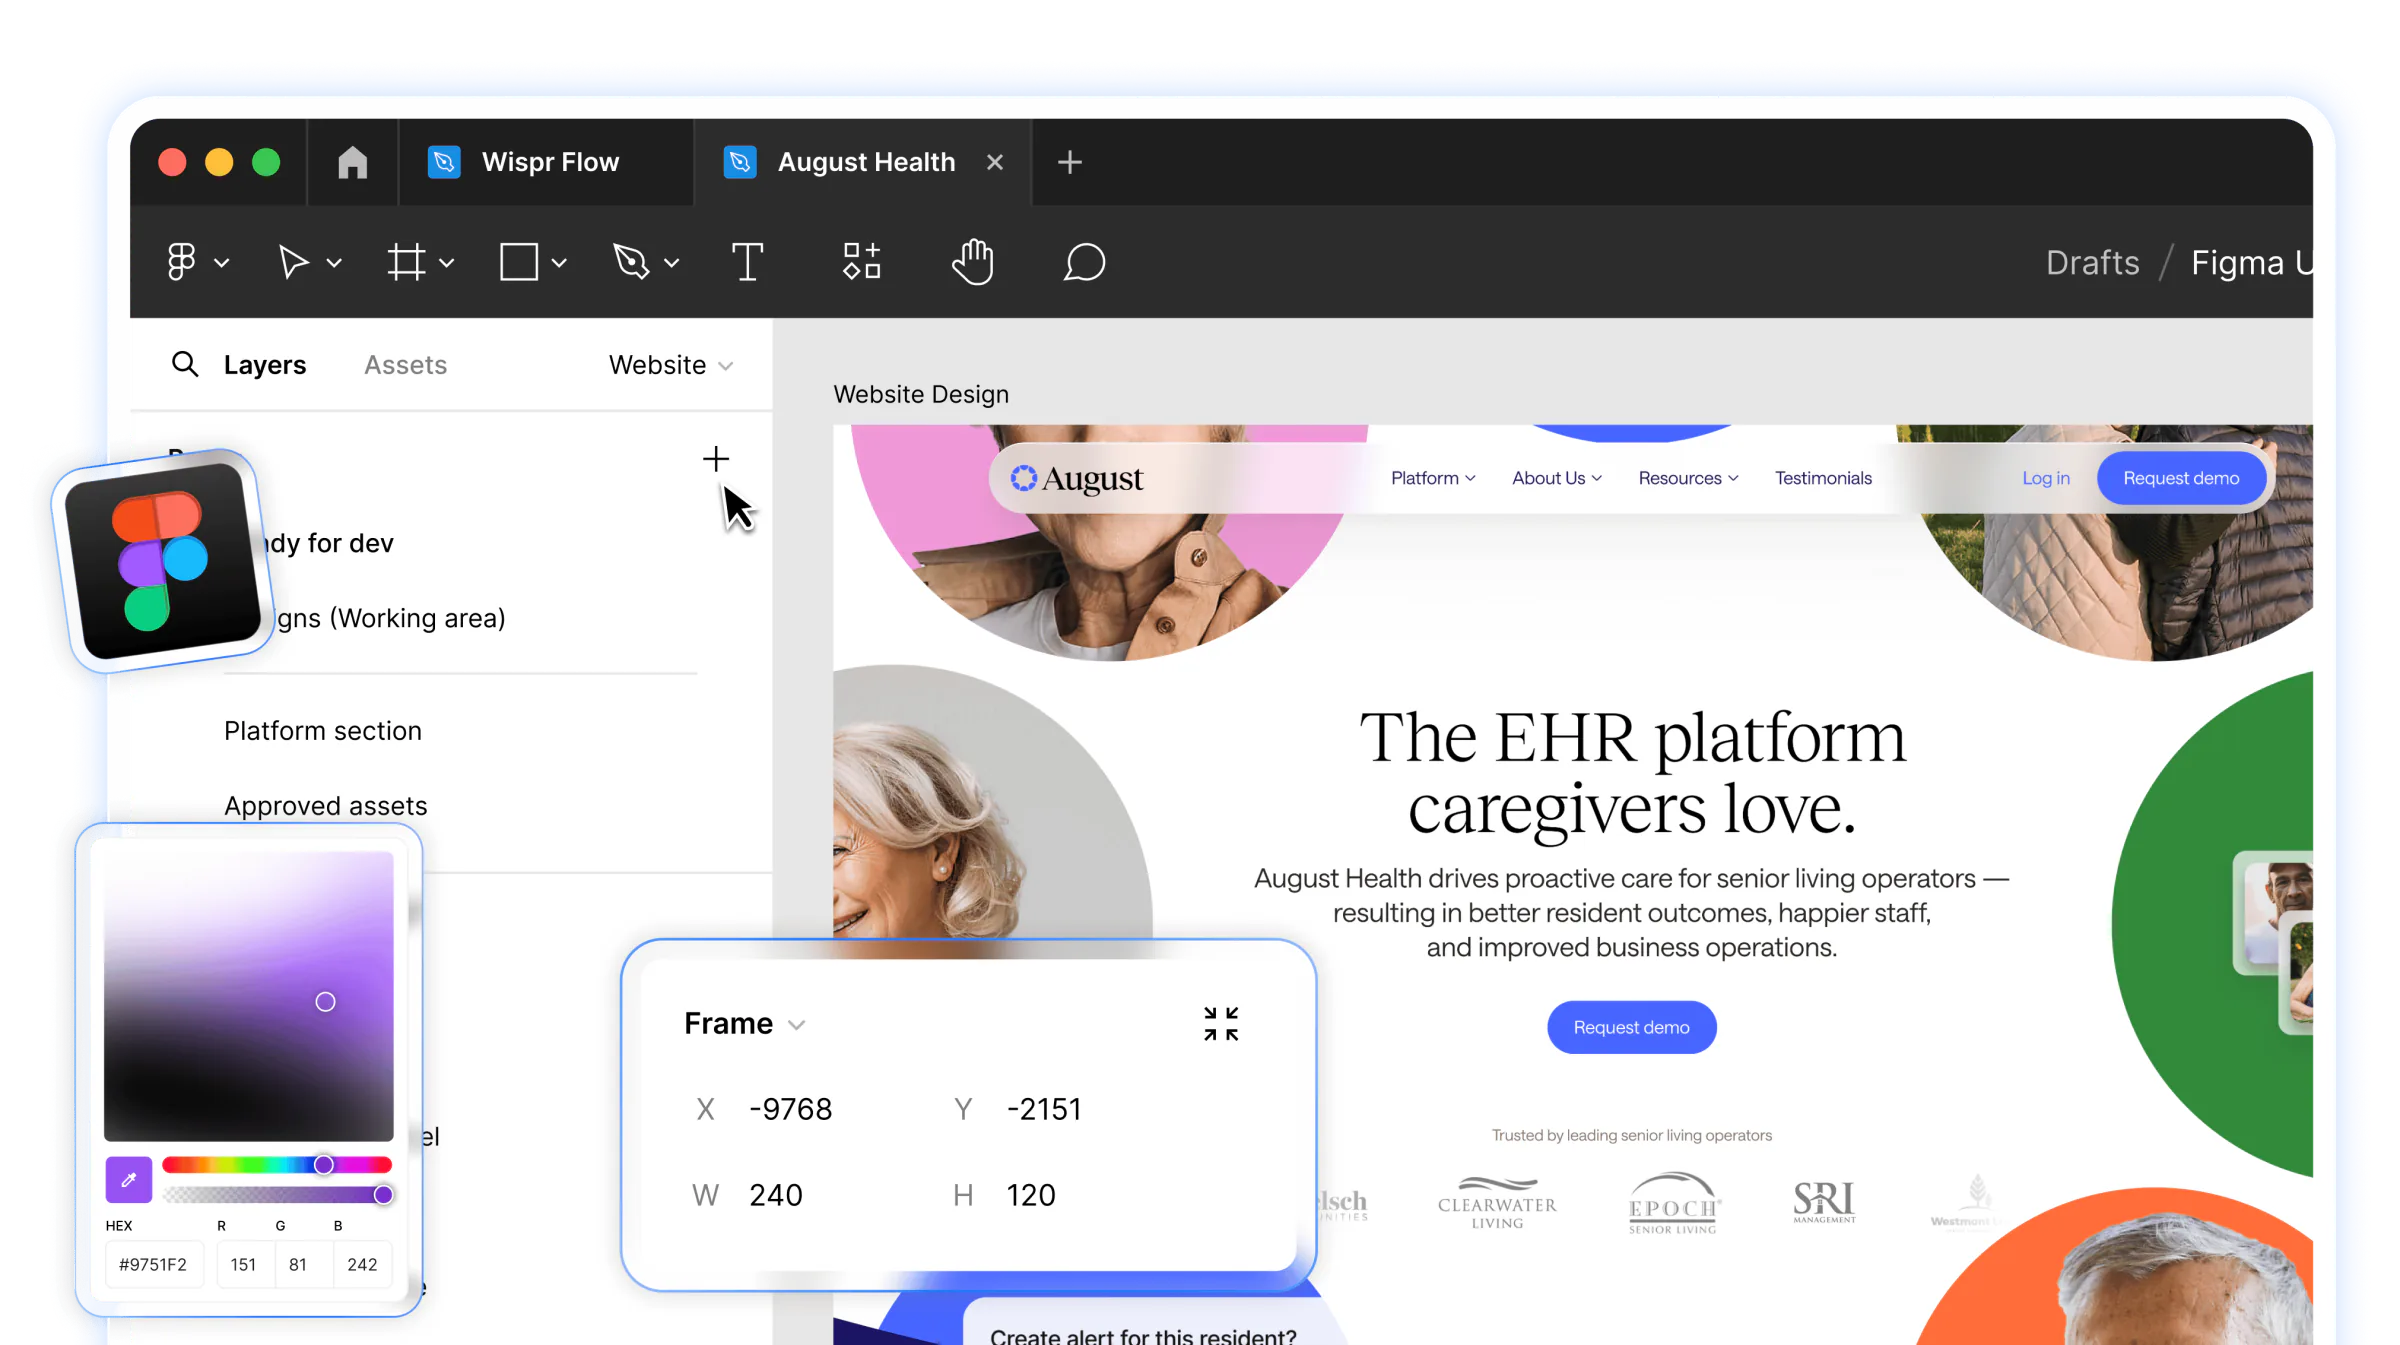The width and height of the screenshot is (2400, 1345).
Task: Click the Log in link
Action: pyautogui.click(x=2046, y=478)
